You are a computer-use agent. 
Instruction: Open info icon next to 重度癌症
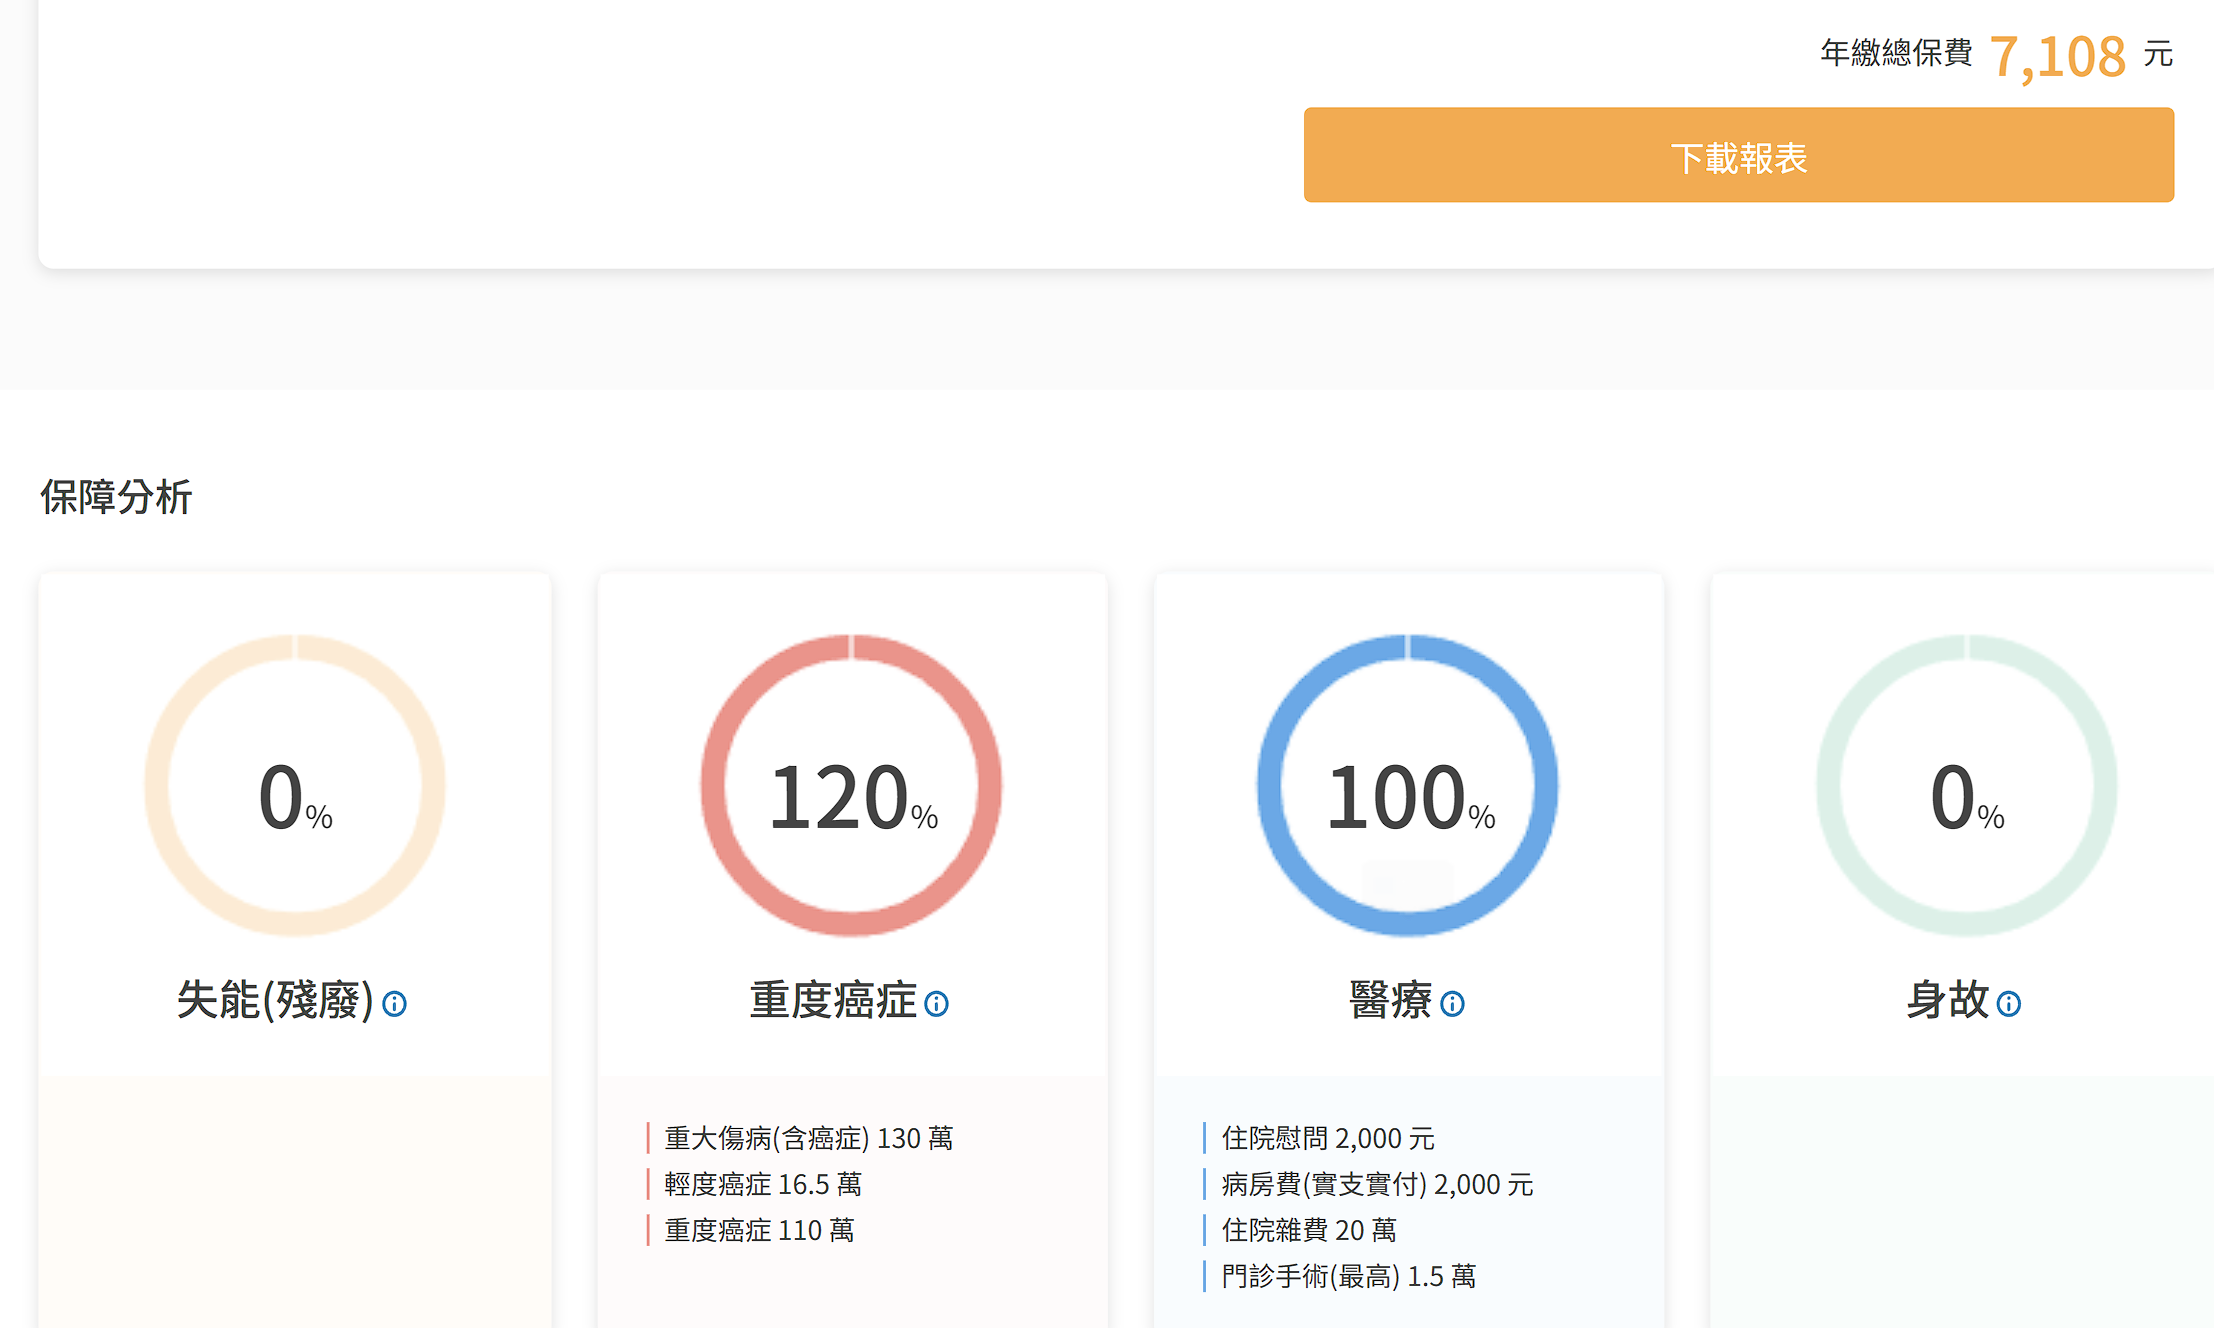pos(936,1003)
